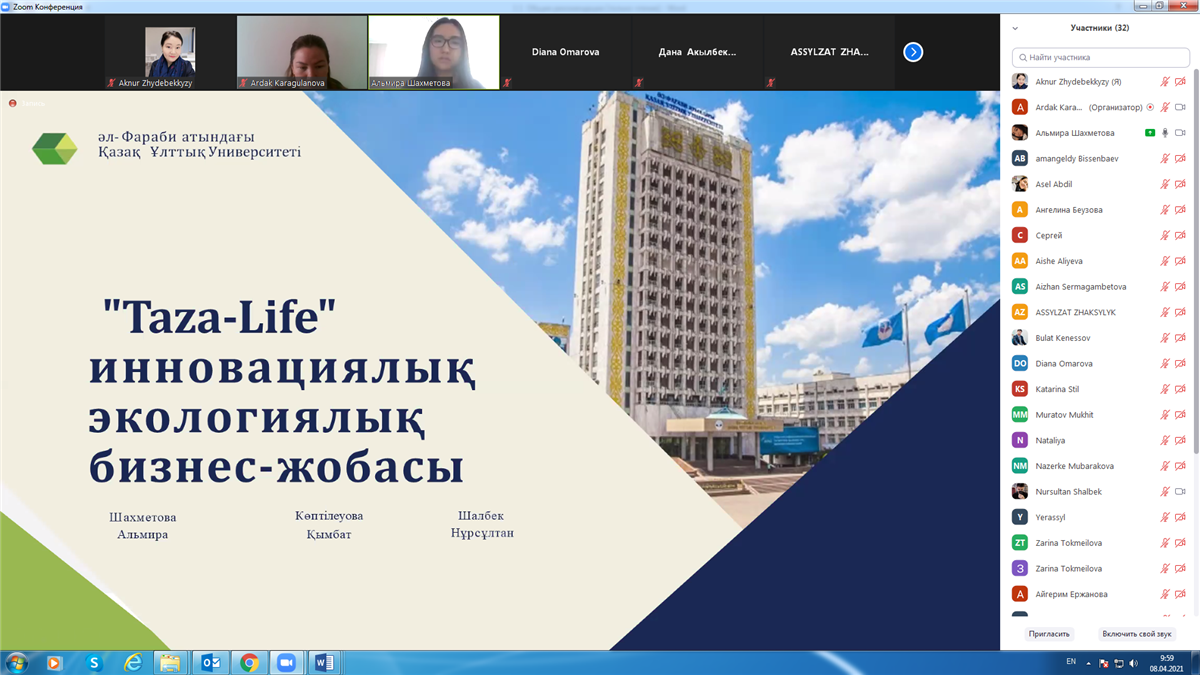Click the camera icon next to Ardak Karagulanova
Image resolution: width=1200 pixels, height=675 pixels.
(x=1180, y=107)
